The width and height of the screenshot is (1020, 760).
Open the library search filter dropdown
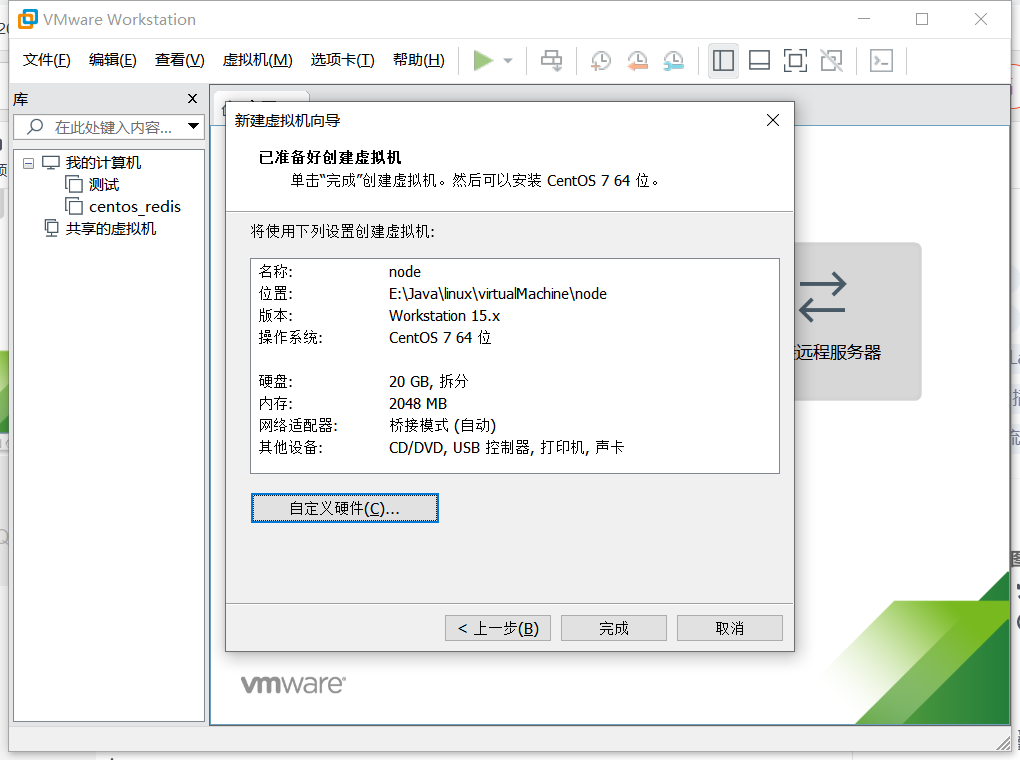click(x=194, y=127)
